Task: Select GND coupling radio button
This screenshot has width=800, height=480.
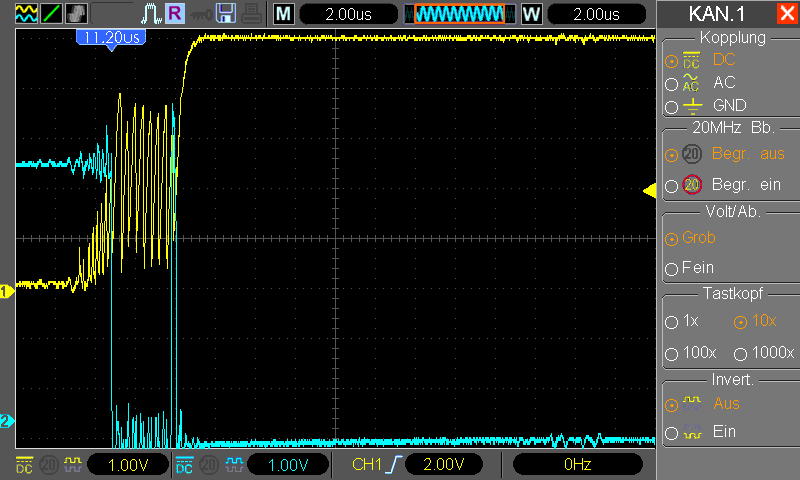Action: click(671, 107)
